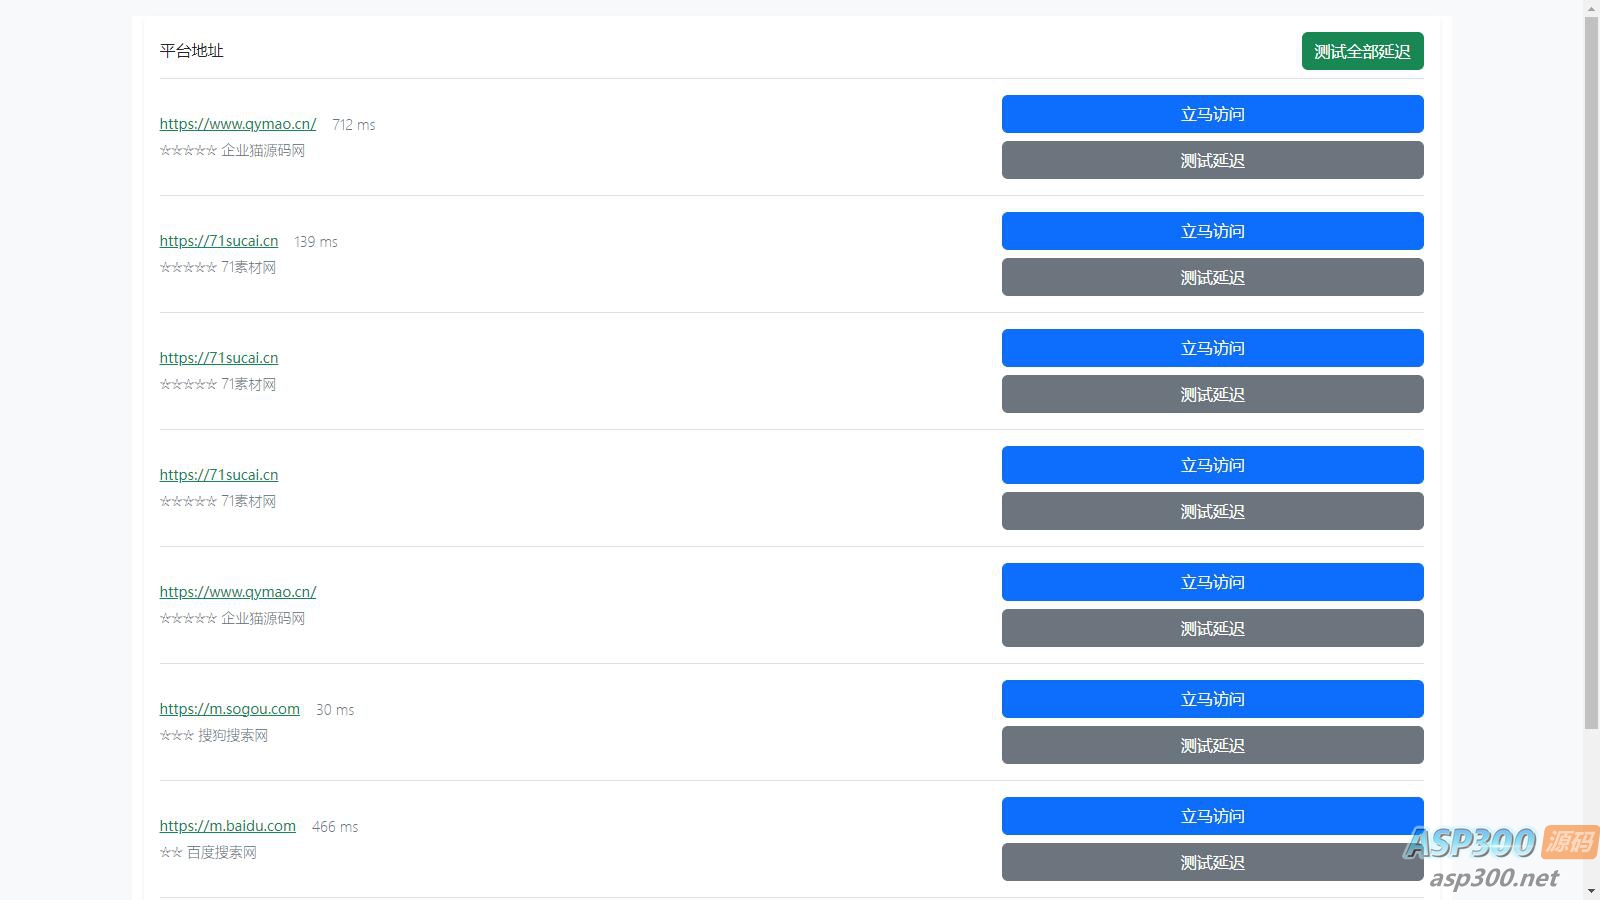Open the 71sucai.cn link showing 139 ms
Screen dimensions: 1600x900
tap(219, 241)
